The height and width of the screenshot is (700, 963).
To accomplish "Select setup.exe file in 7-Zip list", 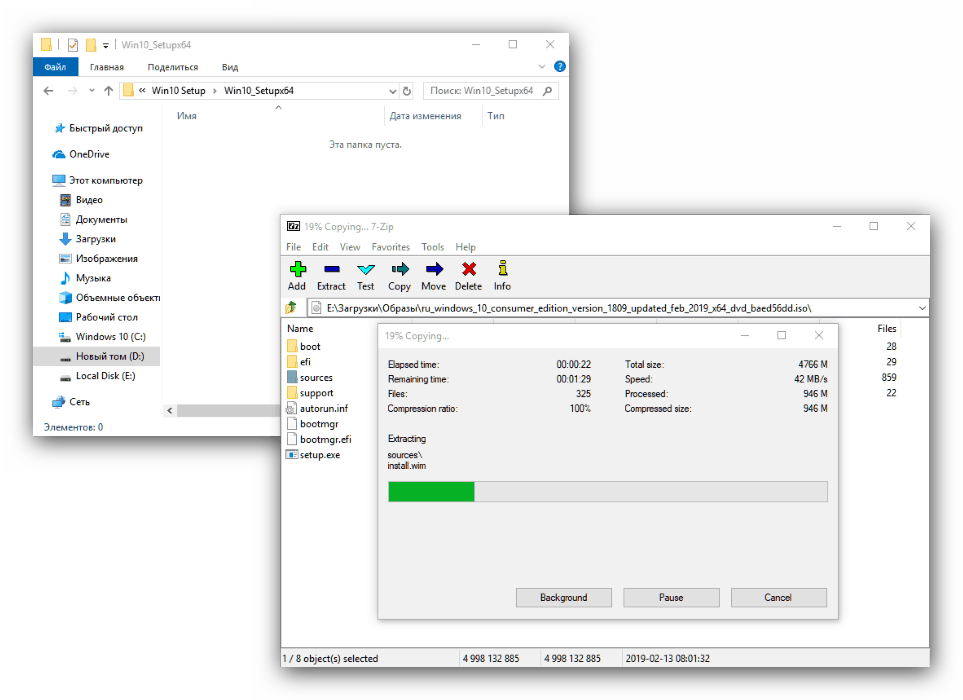I will (x=313, y=454).
